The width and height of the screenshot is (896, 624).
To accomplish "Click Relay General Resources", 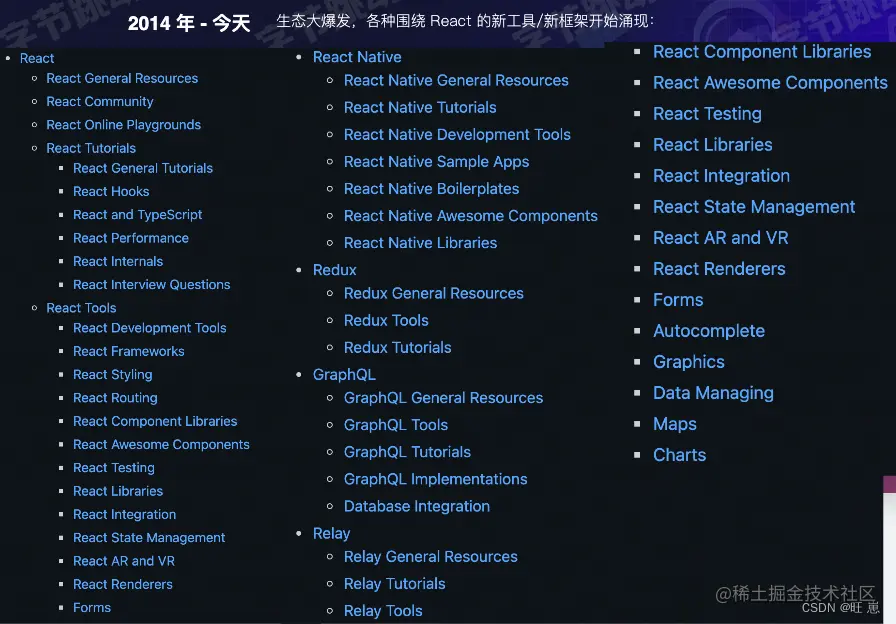I will pos(431,557).
